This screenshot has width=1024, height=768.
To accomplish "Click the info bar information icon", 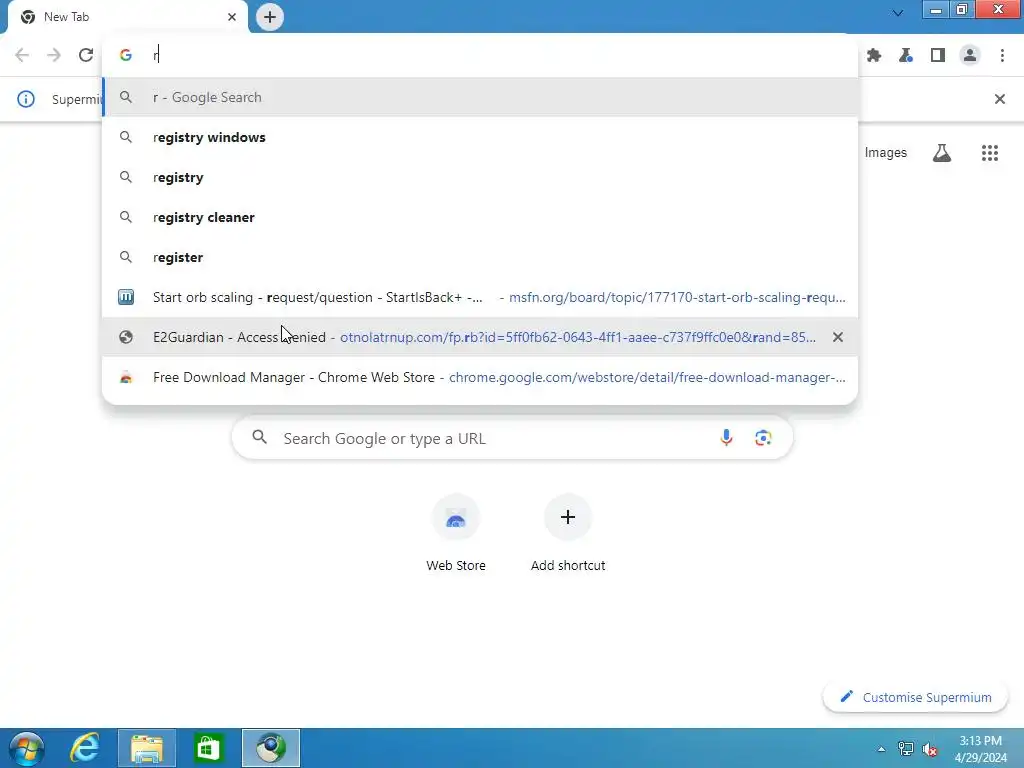I will coord(25,99).
